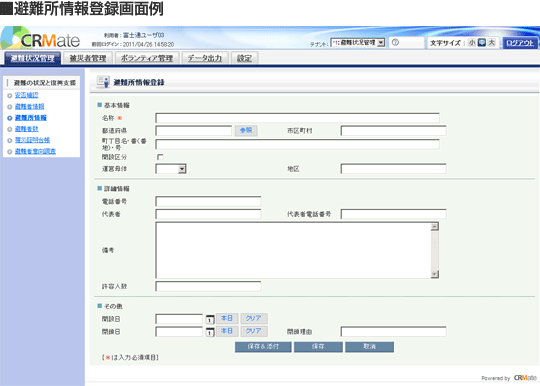
Task: Click クリア button for 開設日
Action: tap(253, 318)
